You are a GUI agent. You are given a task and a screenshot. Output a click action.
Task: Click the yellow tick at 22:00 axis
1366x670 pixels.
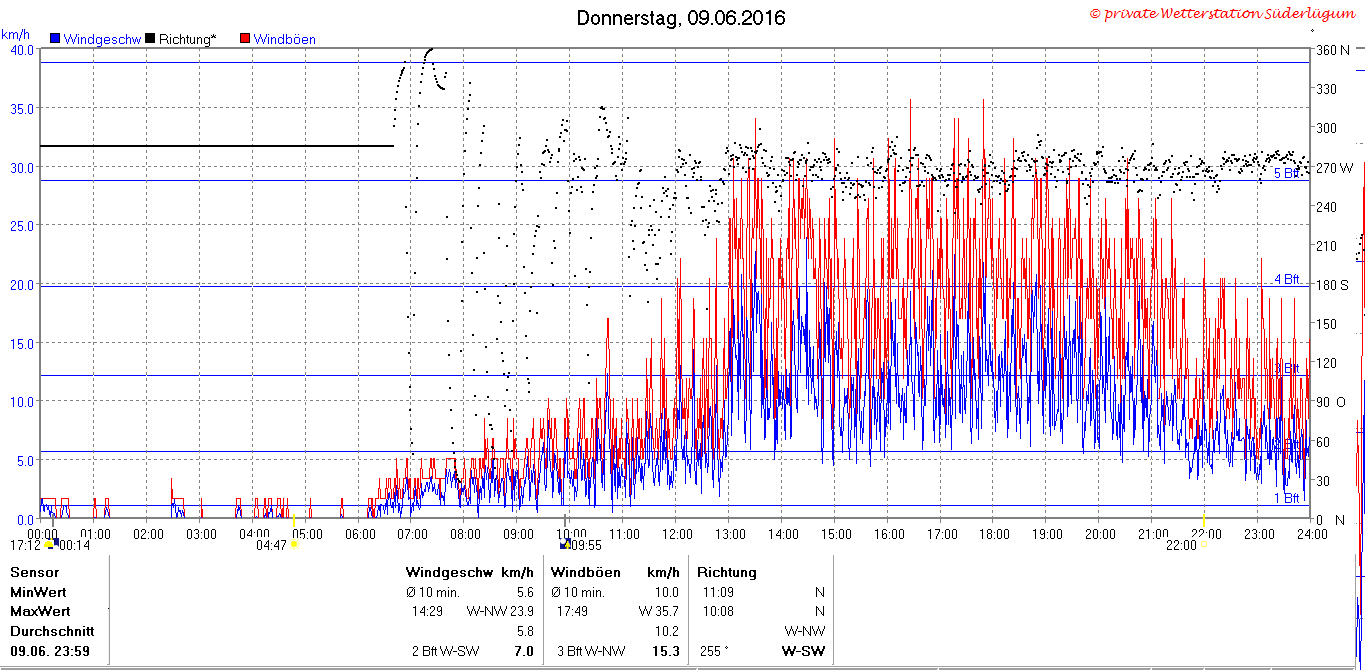(x=1205, y=520)
